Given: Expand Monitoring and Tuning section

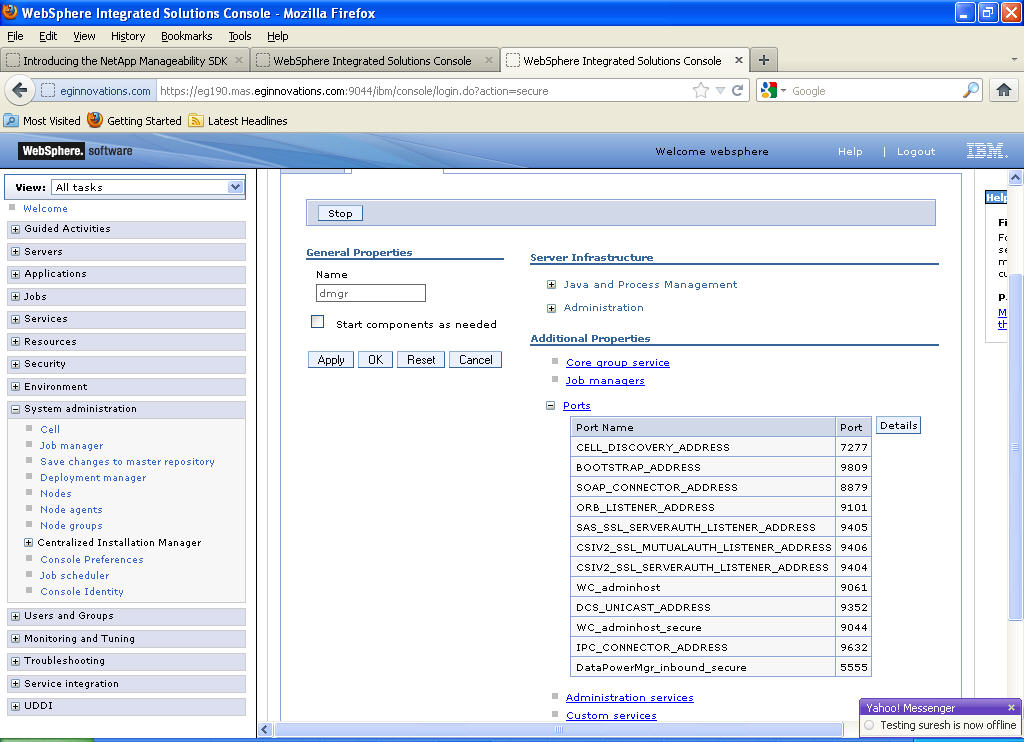Looking at the screenshot, I should [16, 638].
